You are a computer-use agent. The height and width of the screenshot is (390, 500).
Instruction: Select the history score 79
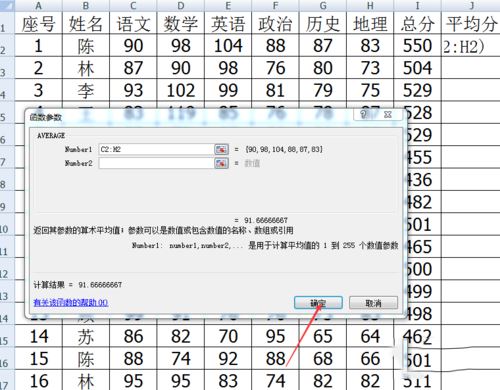323,90
